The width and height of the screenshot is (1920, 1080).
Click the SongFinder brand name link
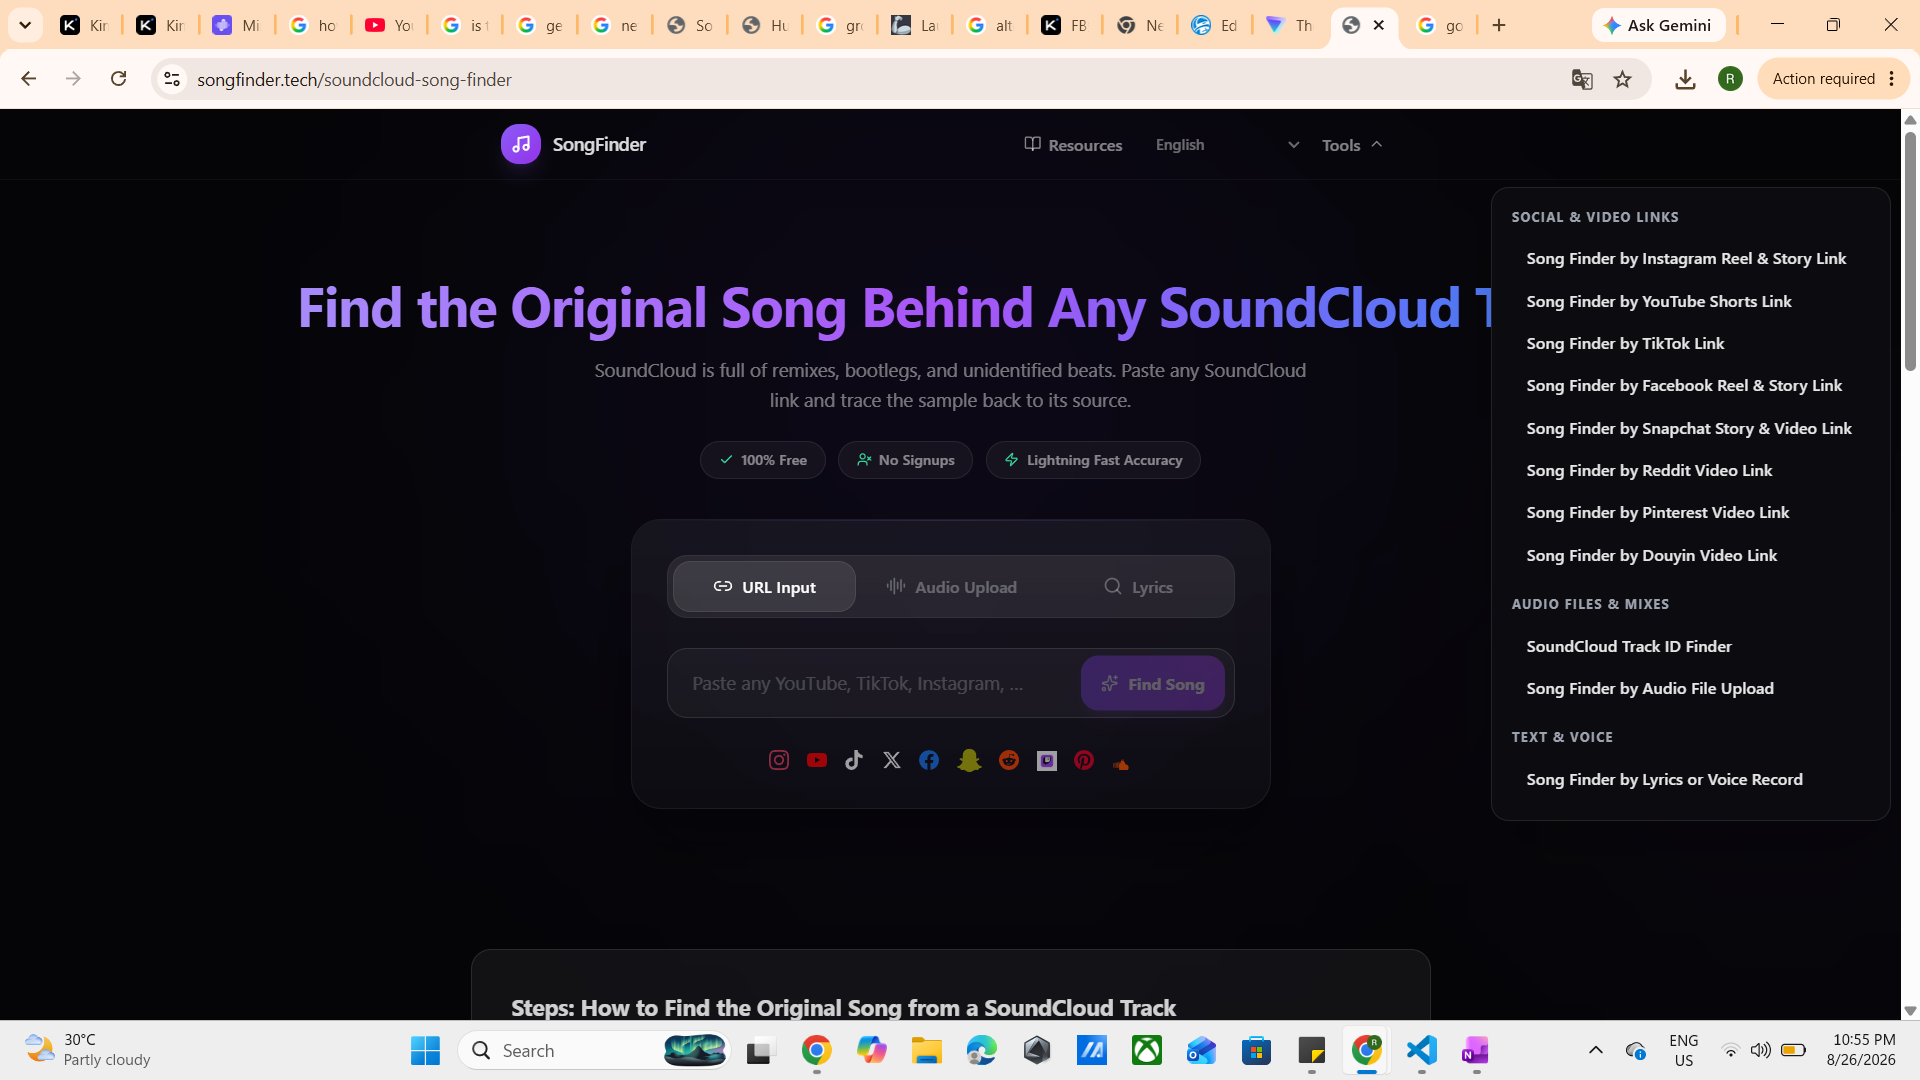coord(599,145)
